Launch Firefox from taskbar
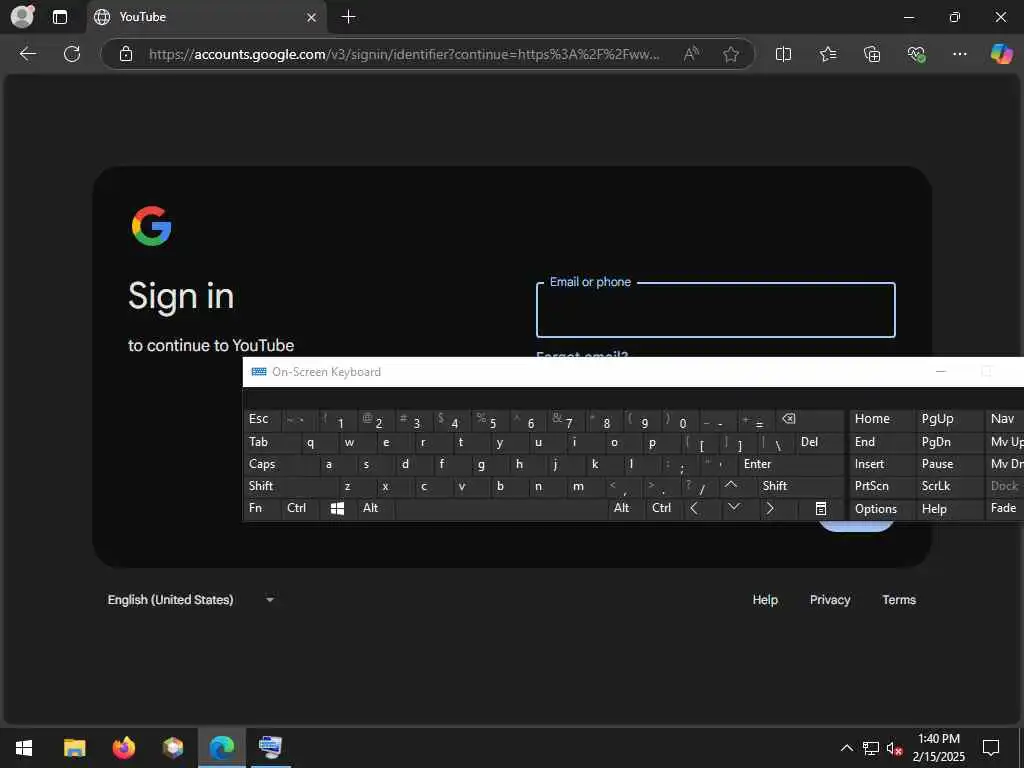 tap(123, 748)
